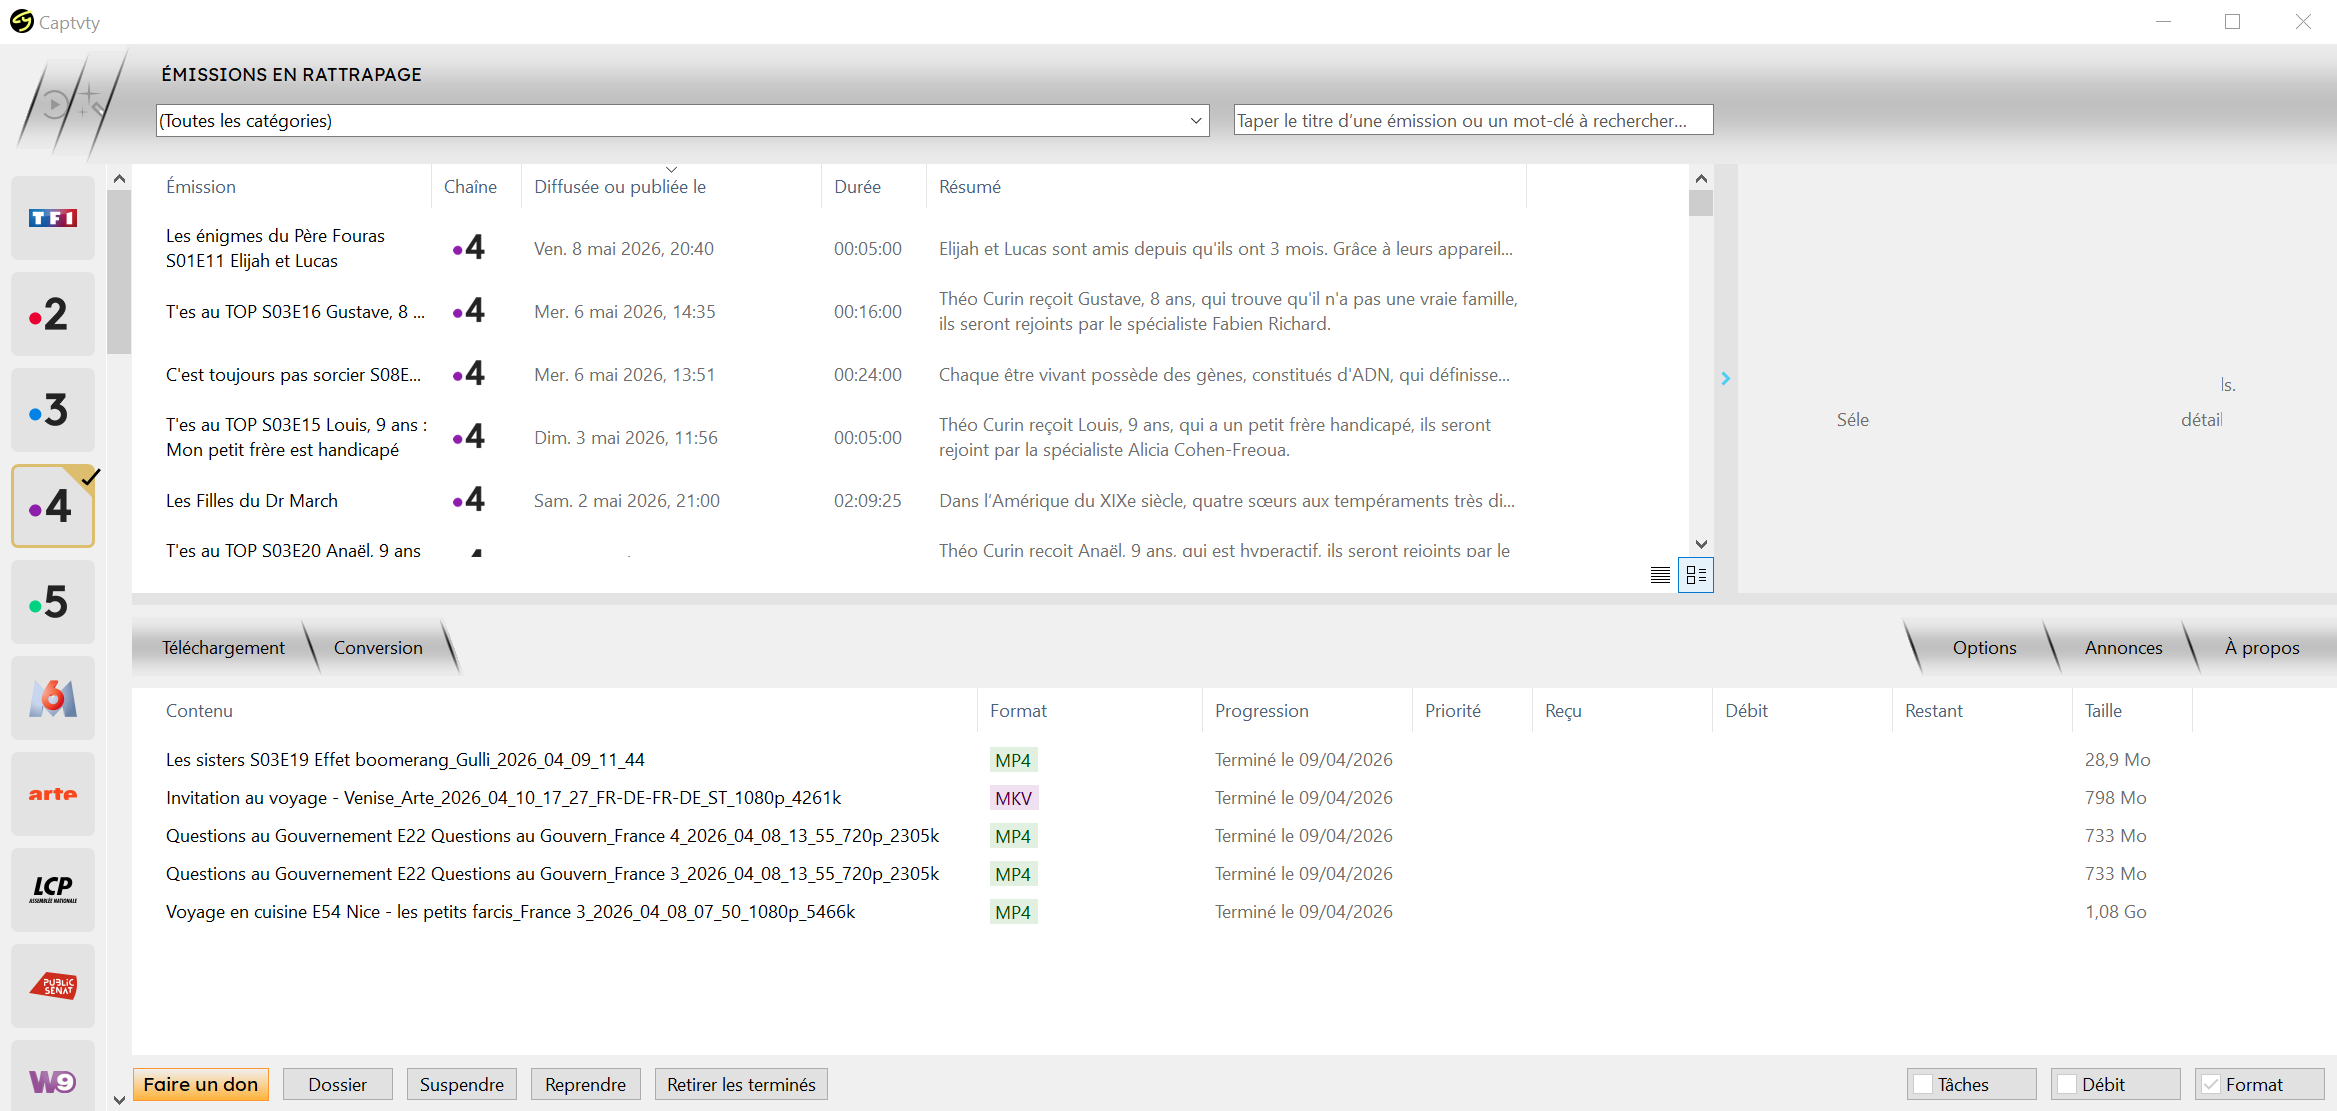2337x1111 pixels.
Task: Select the TF1 channel icon
Action: [x=53, y=218]
